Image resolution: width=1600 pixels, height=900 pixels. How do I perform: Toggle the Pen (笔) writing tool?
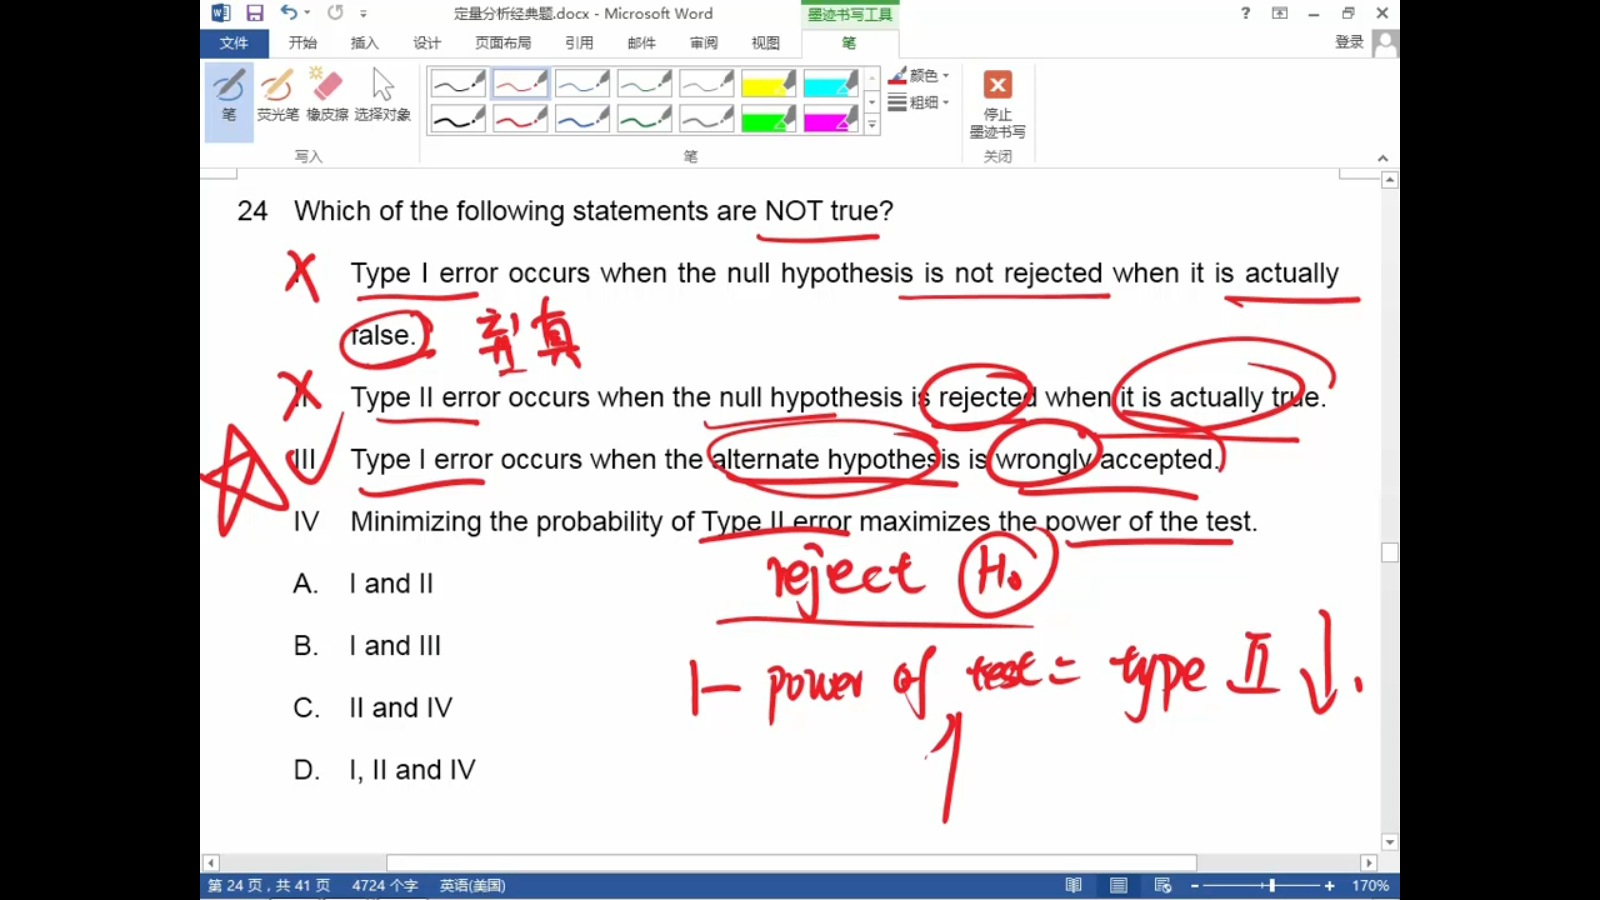(x=229, y=96)
